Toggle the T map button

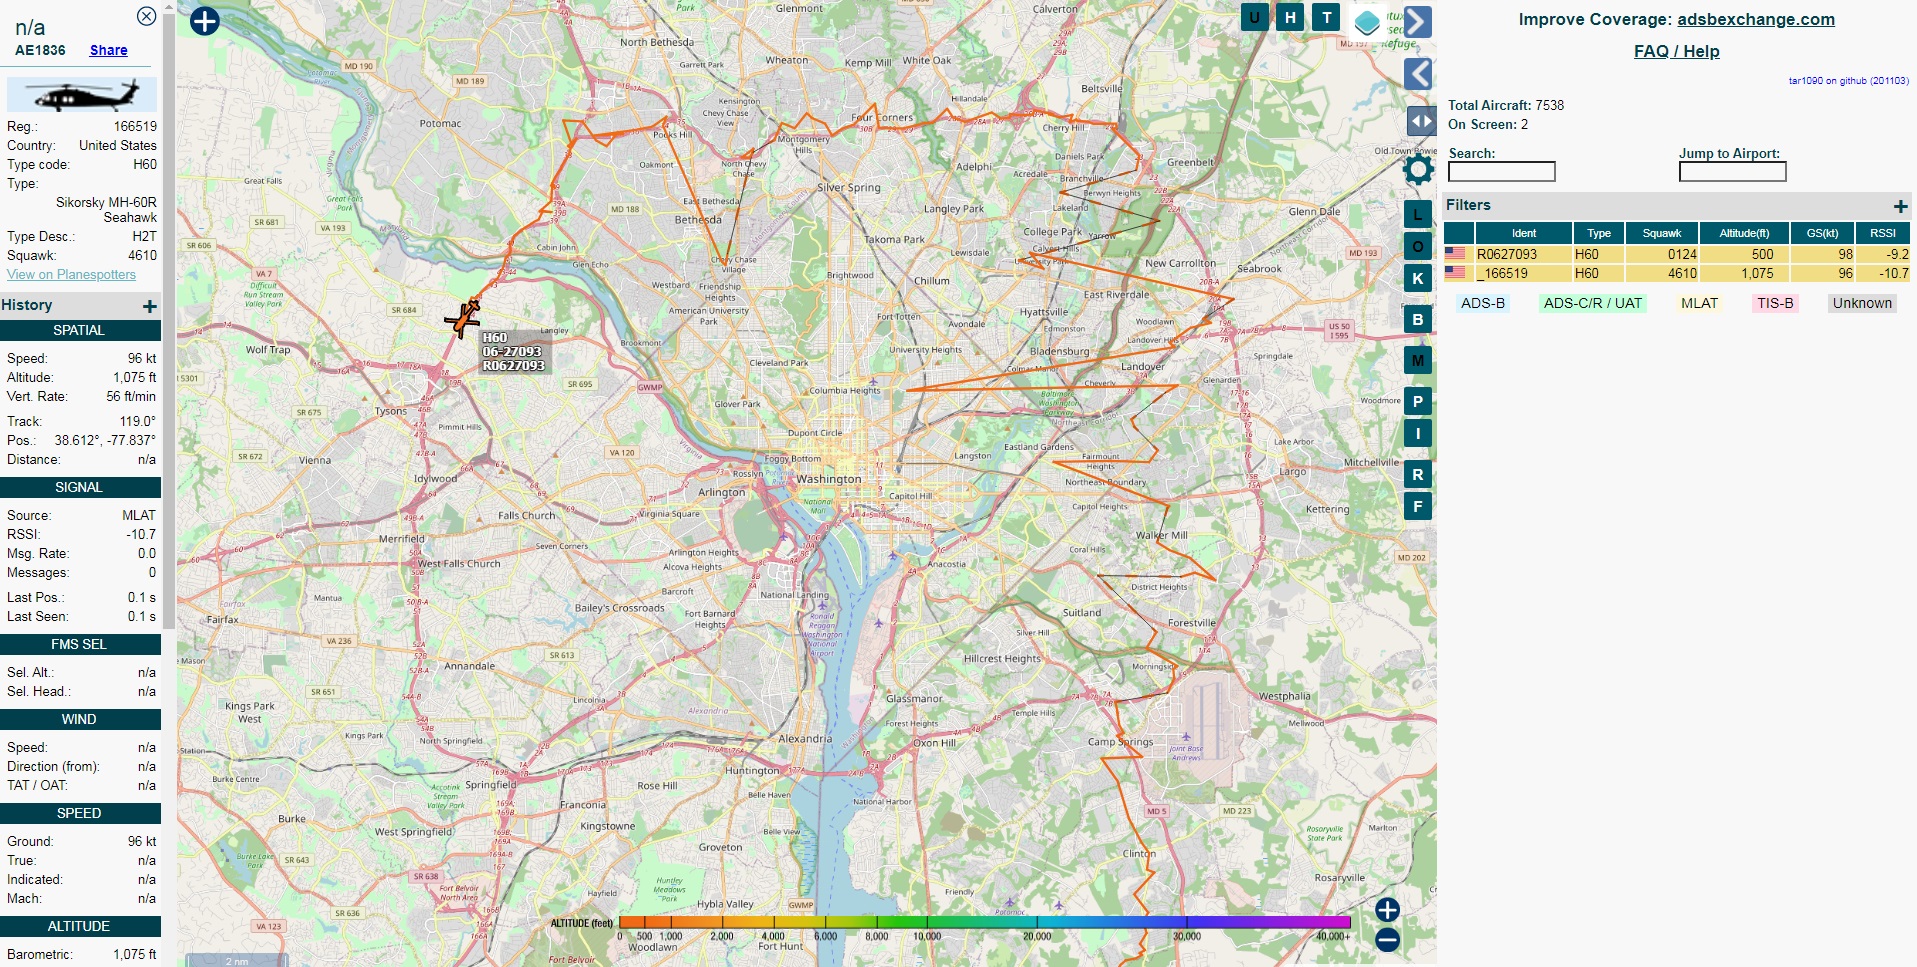coord(1326,17)
